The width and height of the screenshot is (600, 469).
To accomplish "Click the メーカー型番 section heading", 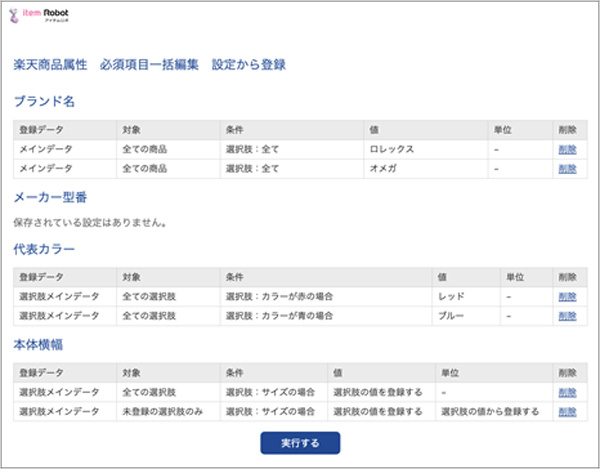I will [57, 197].
